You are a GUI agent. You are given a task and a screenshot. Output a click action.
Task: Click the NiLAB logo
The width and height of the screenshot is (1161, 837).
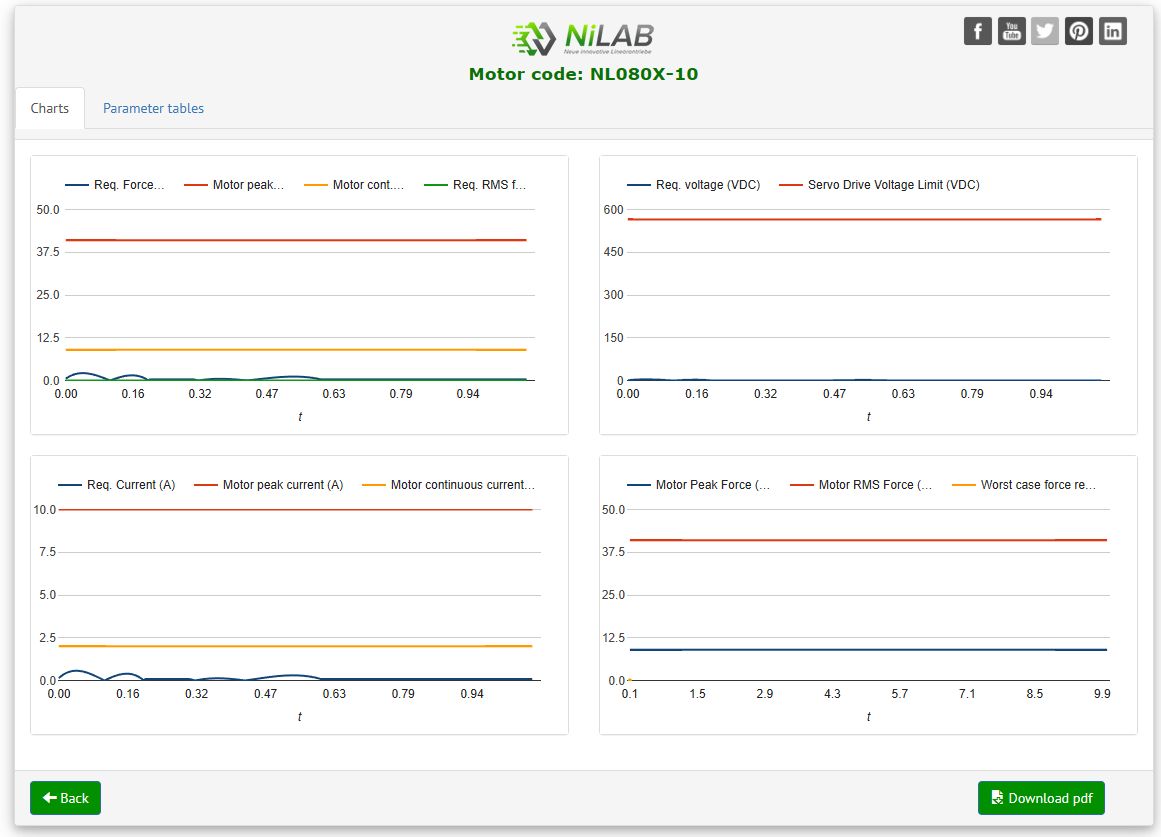pyautogui.click(x=583, y=39)
